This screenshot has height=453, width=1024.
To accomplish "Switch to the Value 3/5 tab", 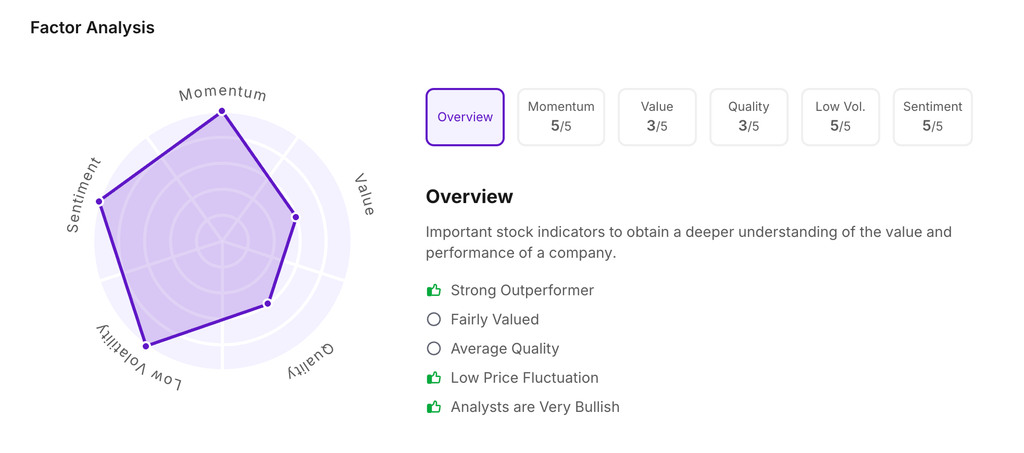I will coord(657,117).
